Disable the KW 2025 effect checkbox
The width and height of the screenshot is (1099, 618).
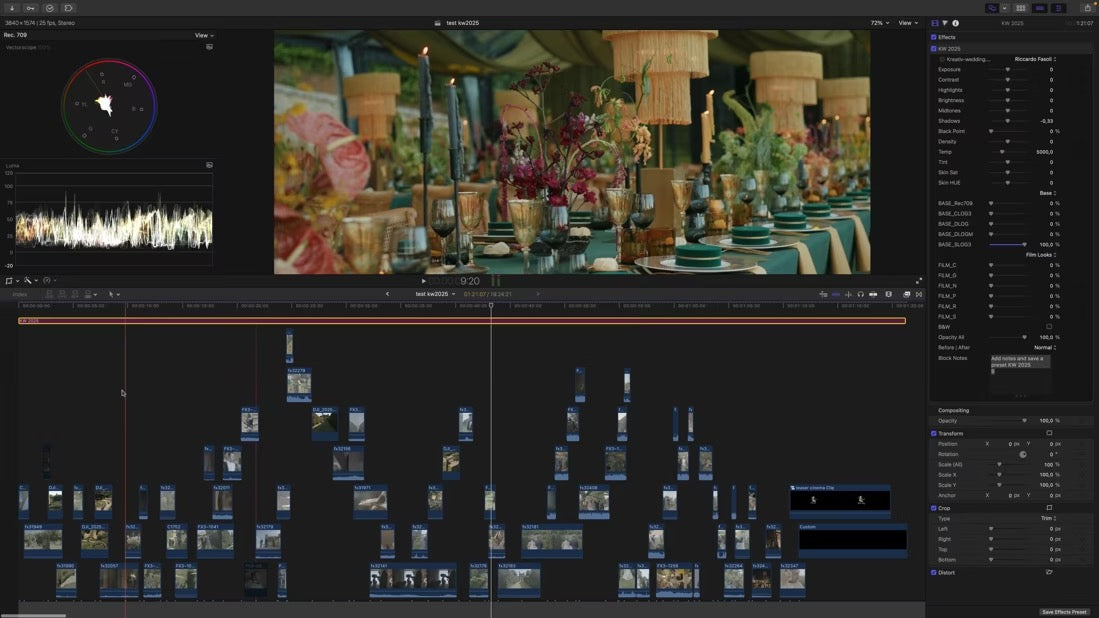point(934,48)
